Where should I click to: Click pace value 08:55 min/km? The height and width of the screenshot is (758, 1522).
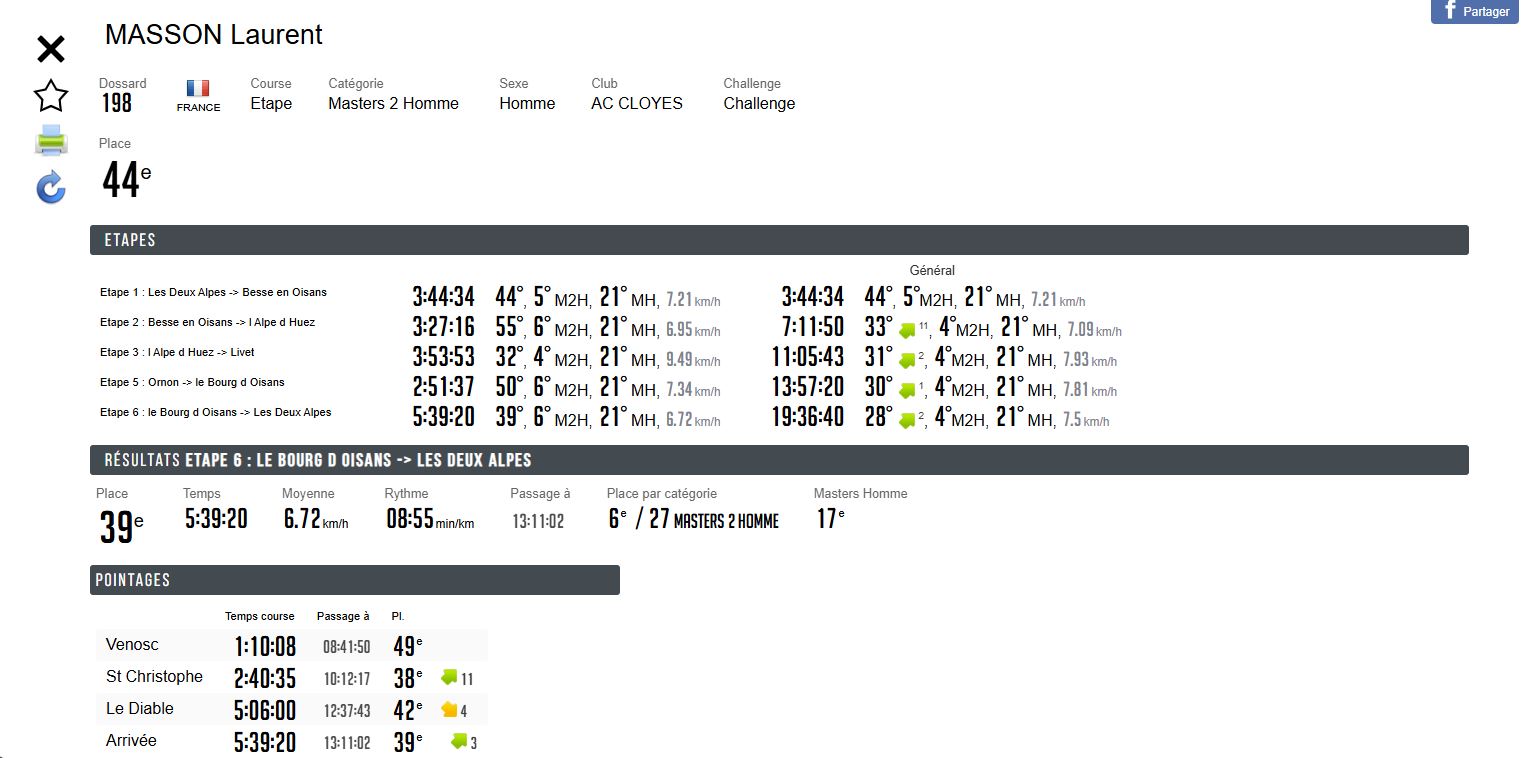click(430, 519)
